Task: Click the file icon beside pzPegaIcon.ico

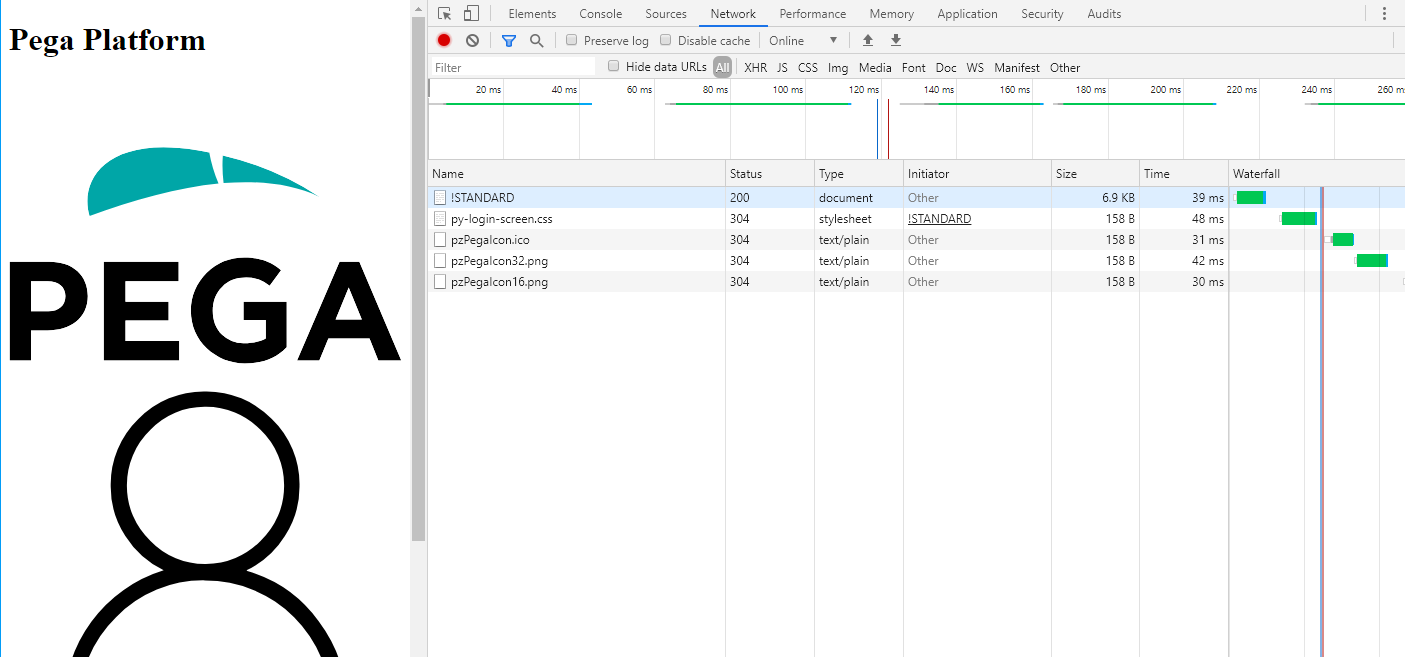Action: pyautogui.click(x=439, y=240)
